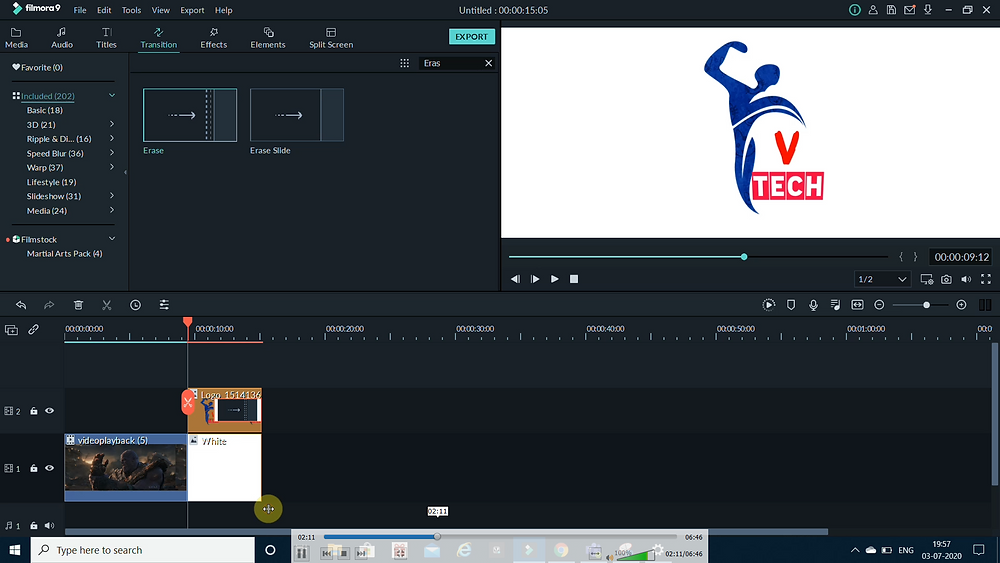The width and height of the screenshot is (1000, 563).
Task: Expand the 3D (21) category
Action: [112, 124]
